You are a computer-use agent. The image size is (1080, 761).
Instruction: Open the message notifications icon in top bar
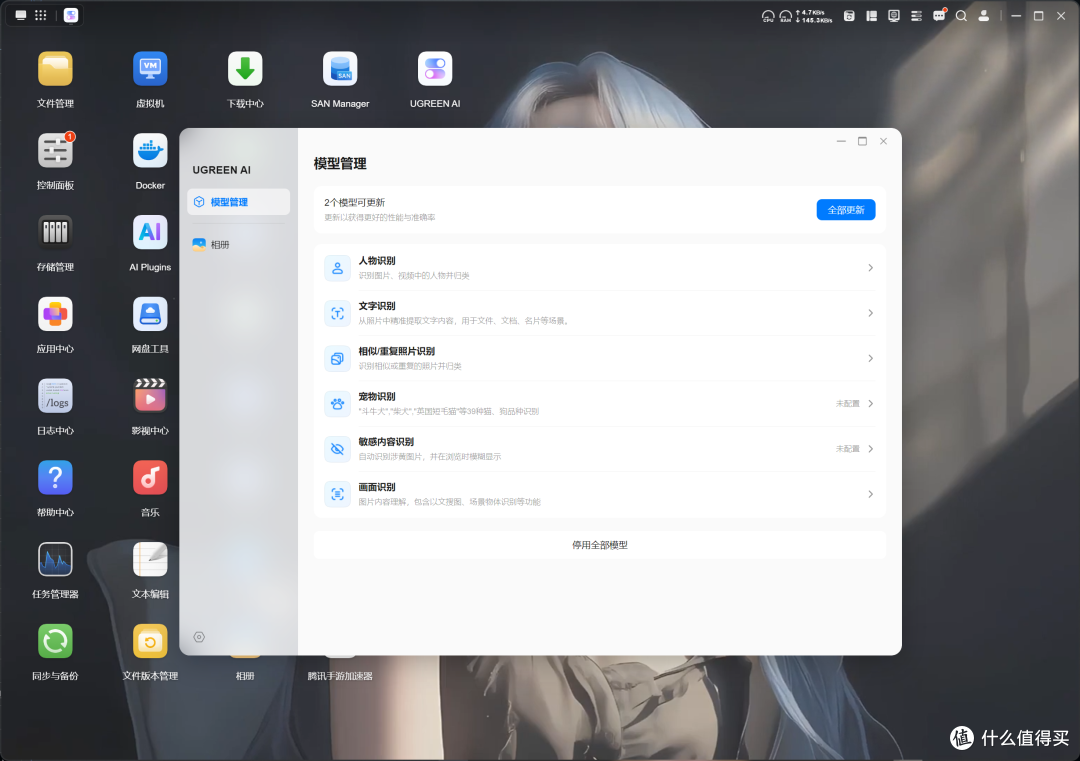[939, 16]
